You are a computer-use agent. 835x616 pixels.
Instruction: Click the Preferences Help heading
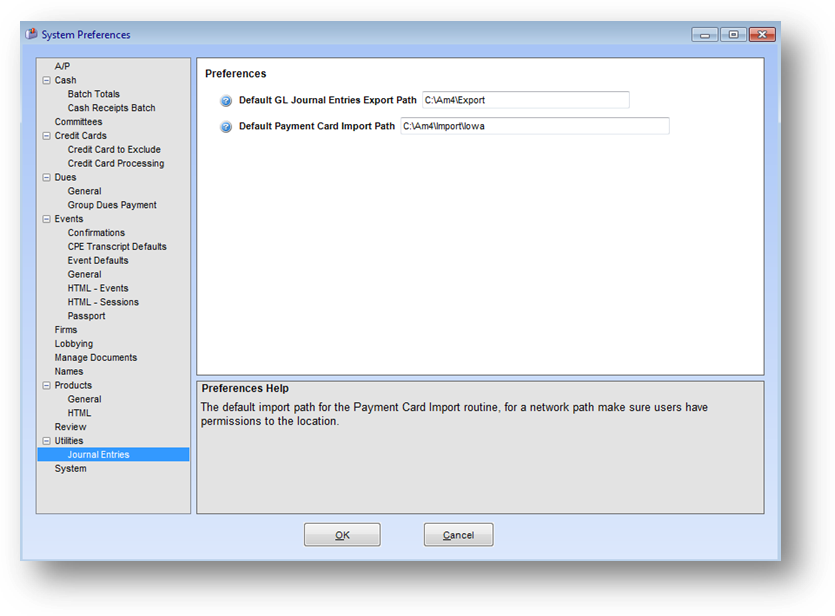(x=245, y=388)
